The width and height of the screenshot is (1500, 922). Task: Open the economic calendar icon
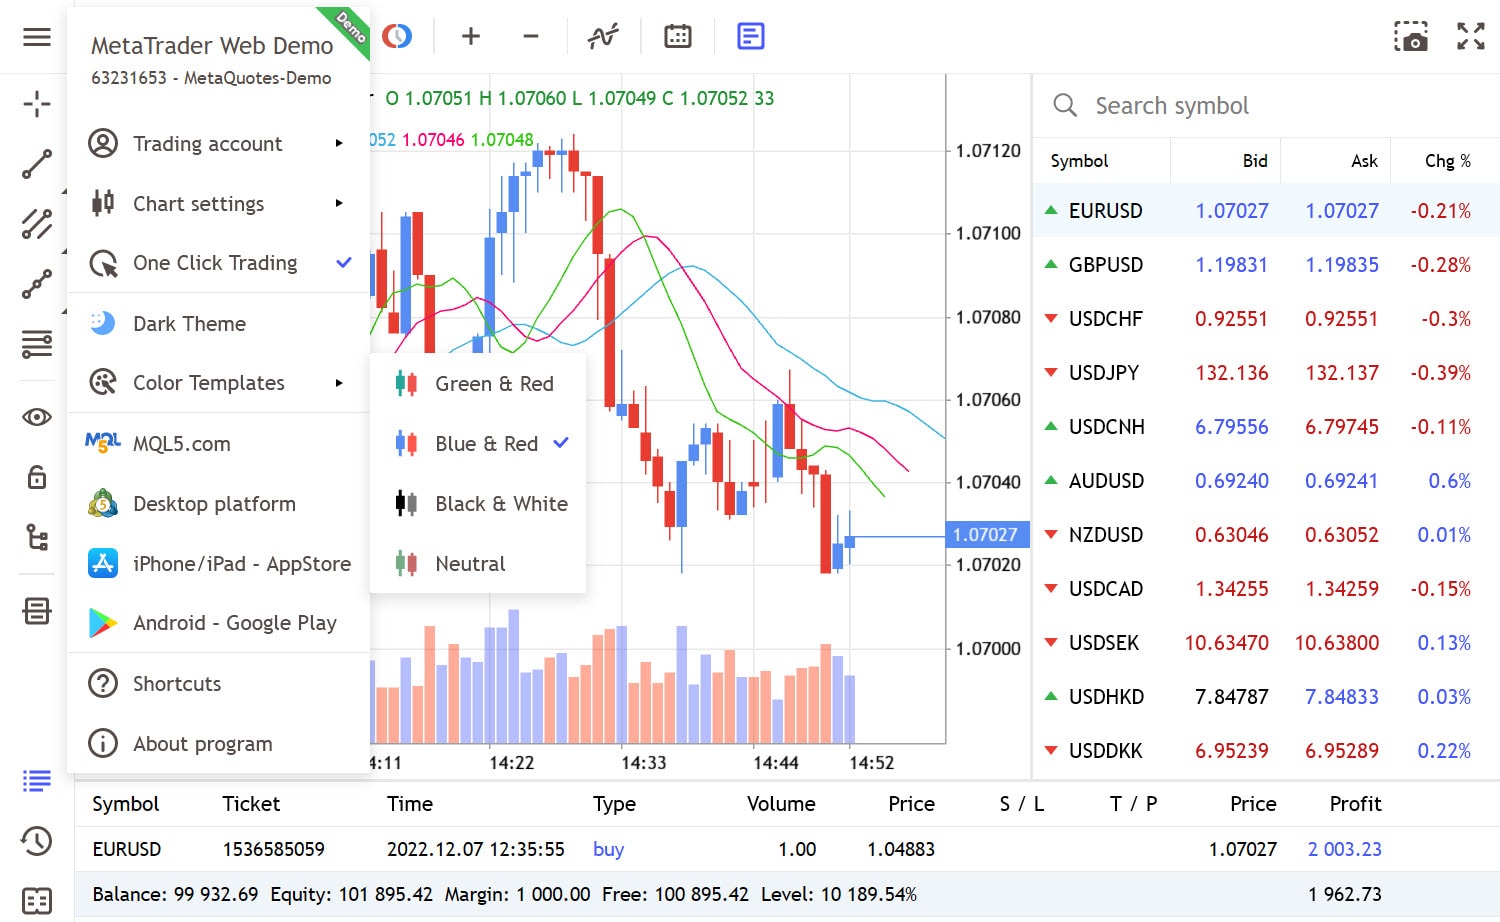[x=678, y=37]
